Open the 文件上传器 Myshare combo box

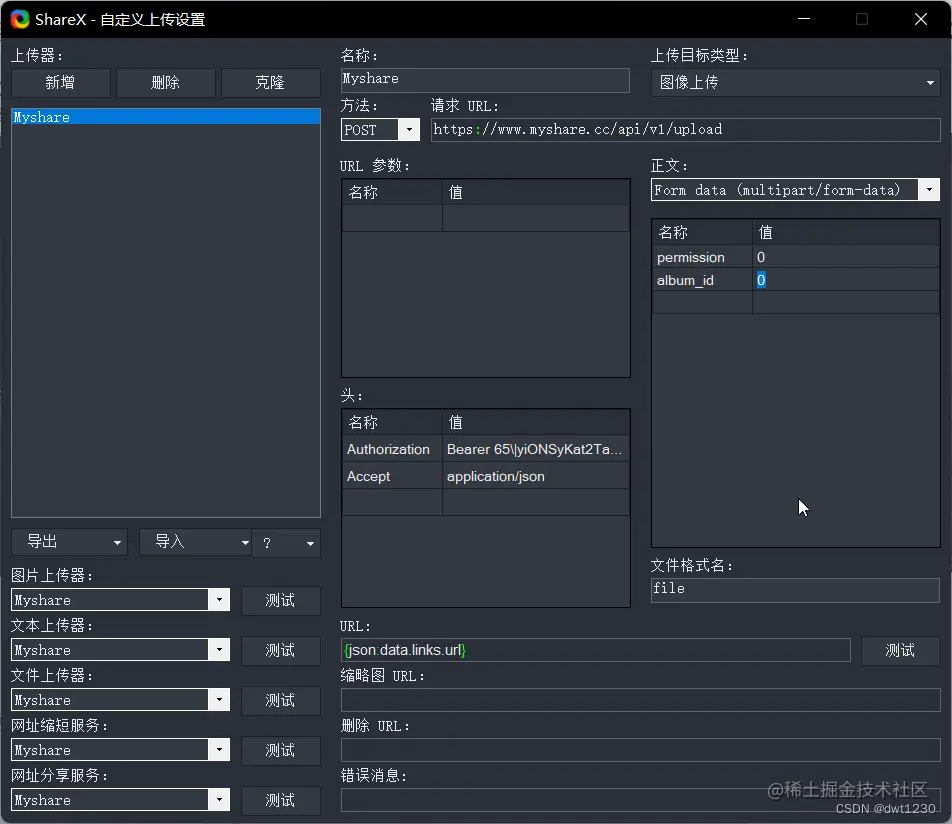click(x=120, y=700)
